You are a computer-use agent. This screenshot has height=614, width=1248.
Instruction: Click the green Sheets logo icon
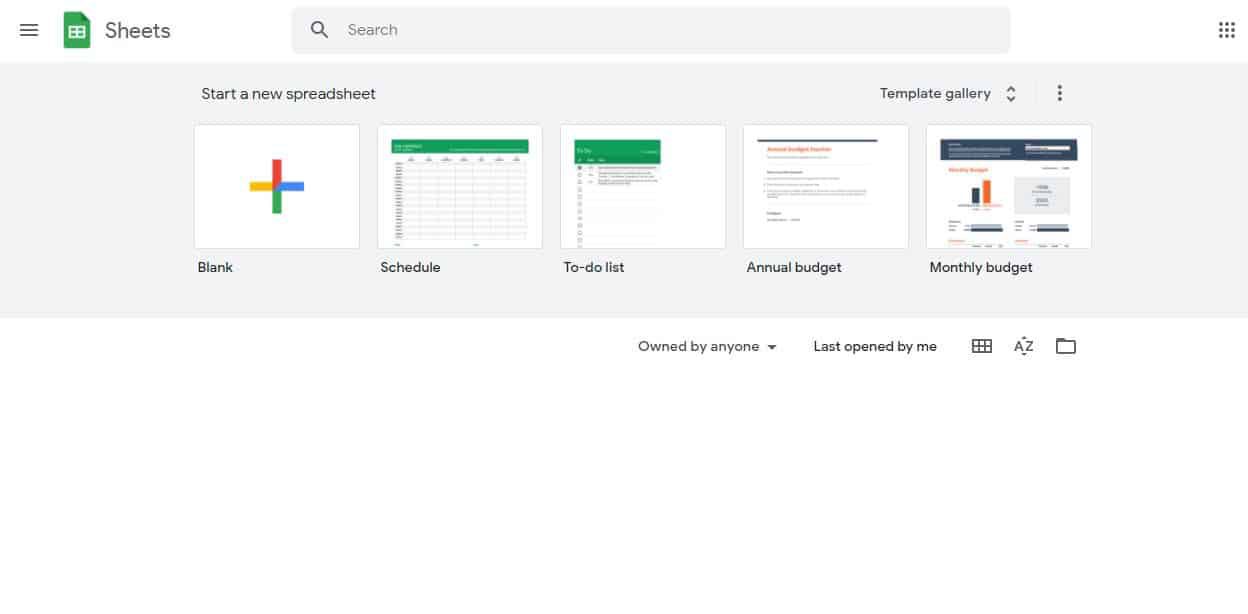point(77,30)
